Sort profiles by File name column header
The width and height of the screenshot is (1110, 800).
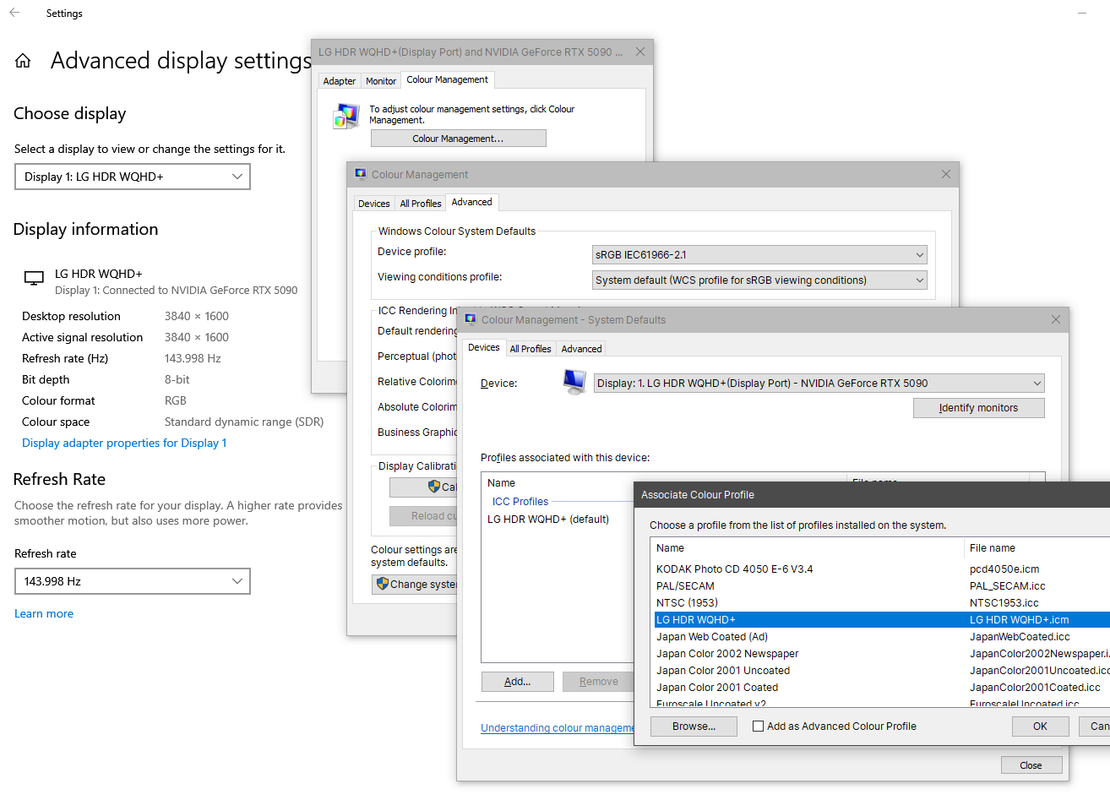coord(1037,548)
